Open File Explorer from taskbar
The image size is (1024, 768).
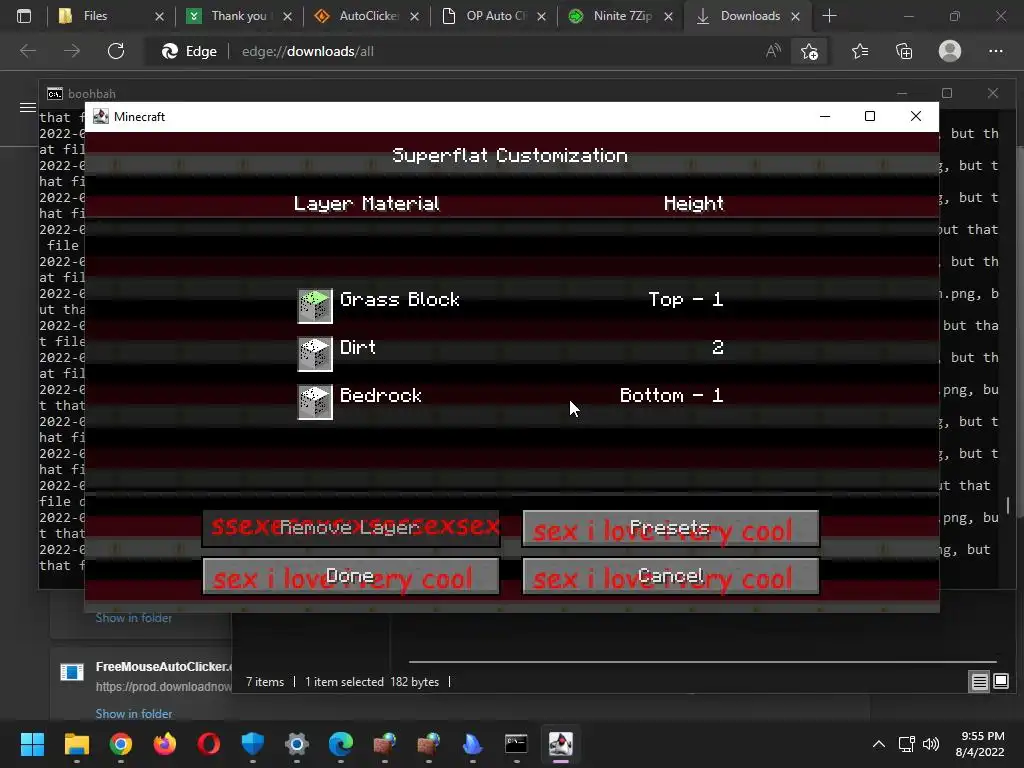coord(76,744)
